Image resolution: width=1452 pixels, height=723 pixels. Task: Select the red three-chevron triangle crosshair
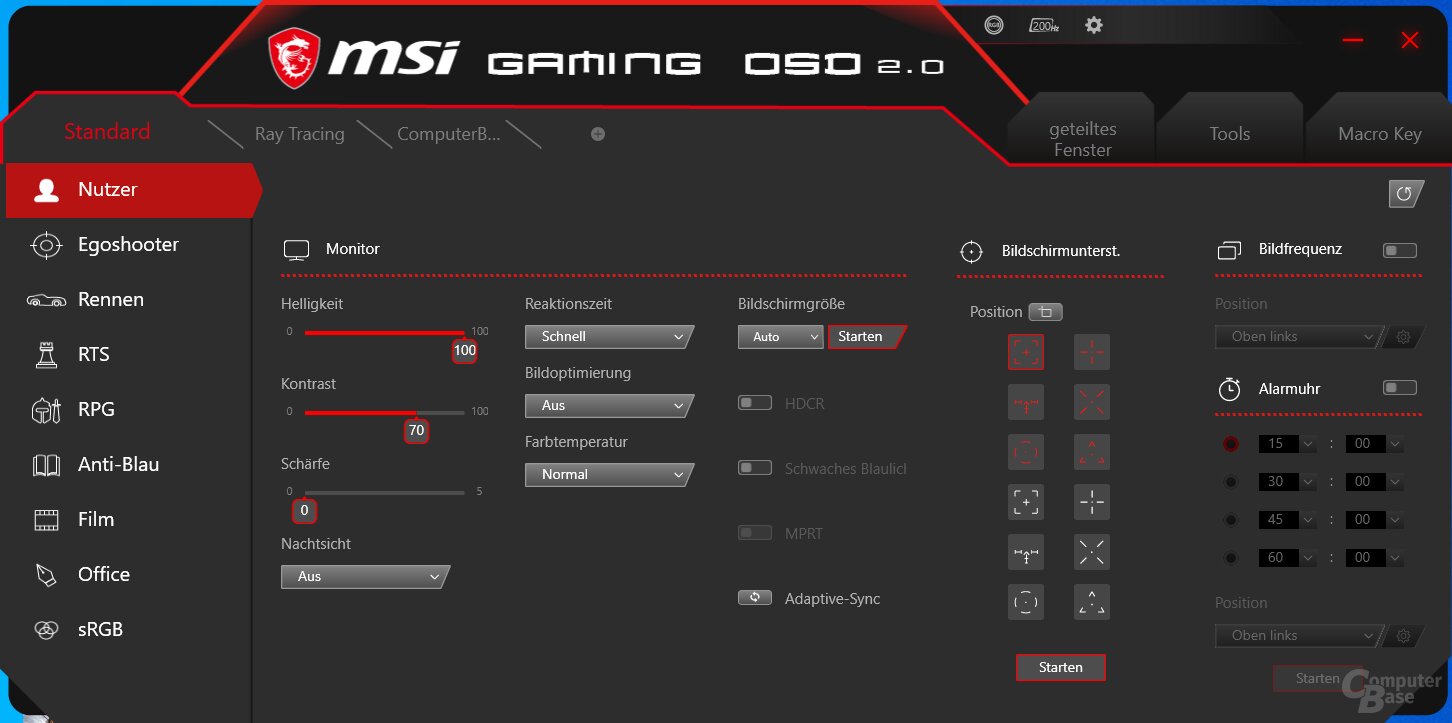1092,452
